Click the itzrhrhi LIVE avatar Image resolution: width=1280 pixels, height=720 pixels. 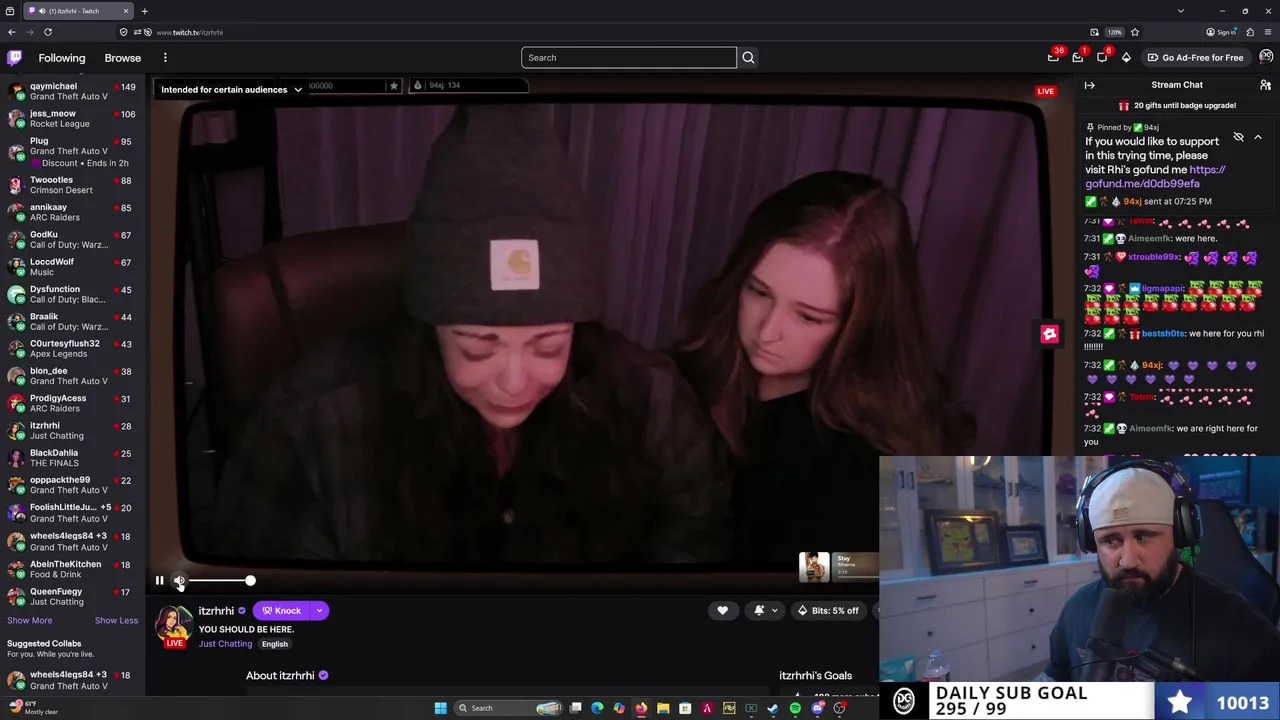click(x=173, y=626)
